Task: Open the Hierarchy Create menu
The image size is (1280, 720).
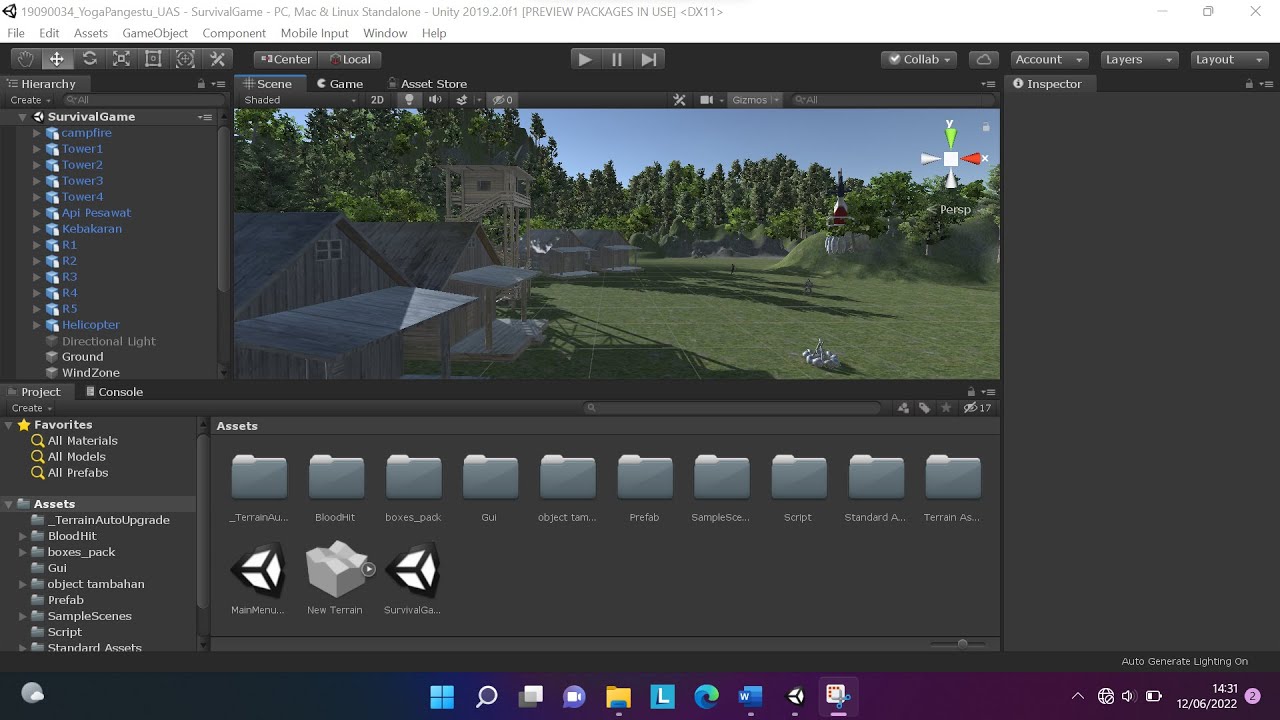Action: (30, 100)
